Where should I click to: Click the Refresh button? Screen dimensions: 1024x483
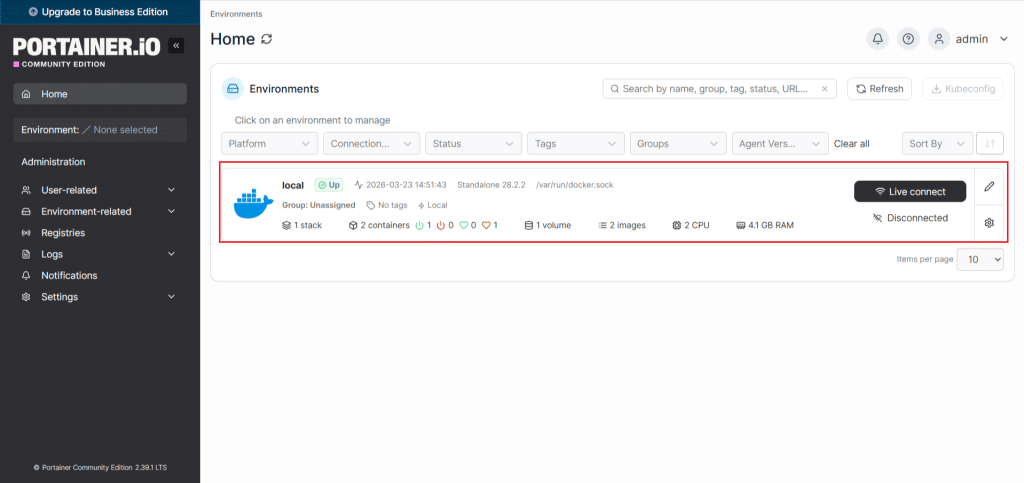pyautogui.click(x=879, y=89)
